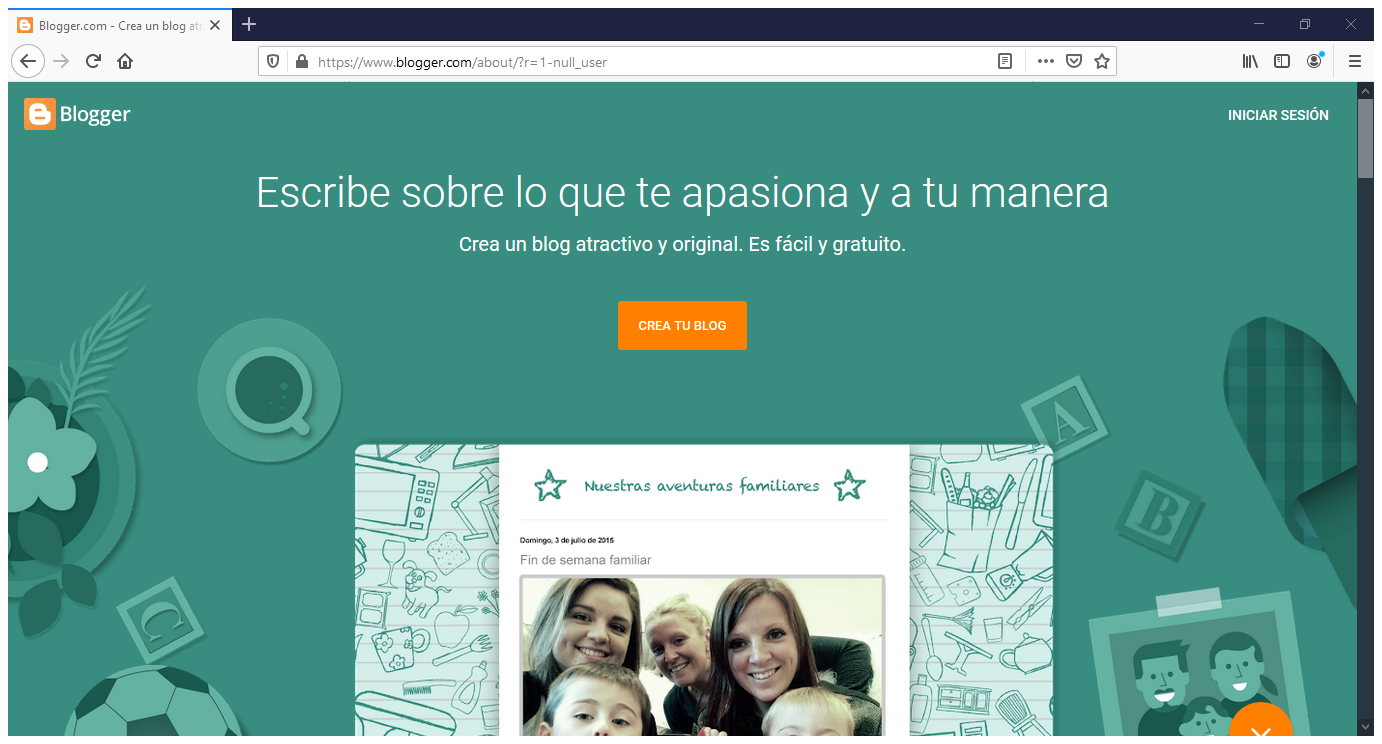Viewport: 1382px width, 744px height.
Task: Open a new tab with plus button
Action: click(x=249, y=24)
